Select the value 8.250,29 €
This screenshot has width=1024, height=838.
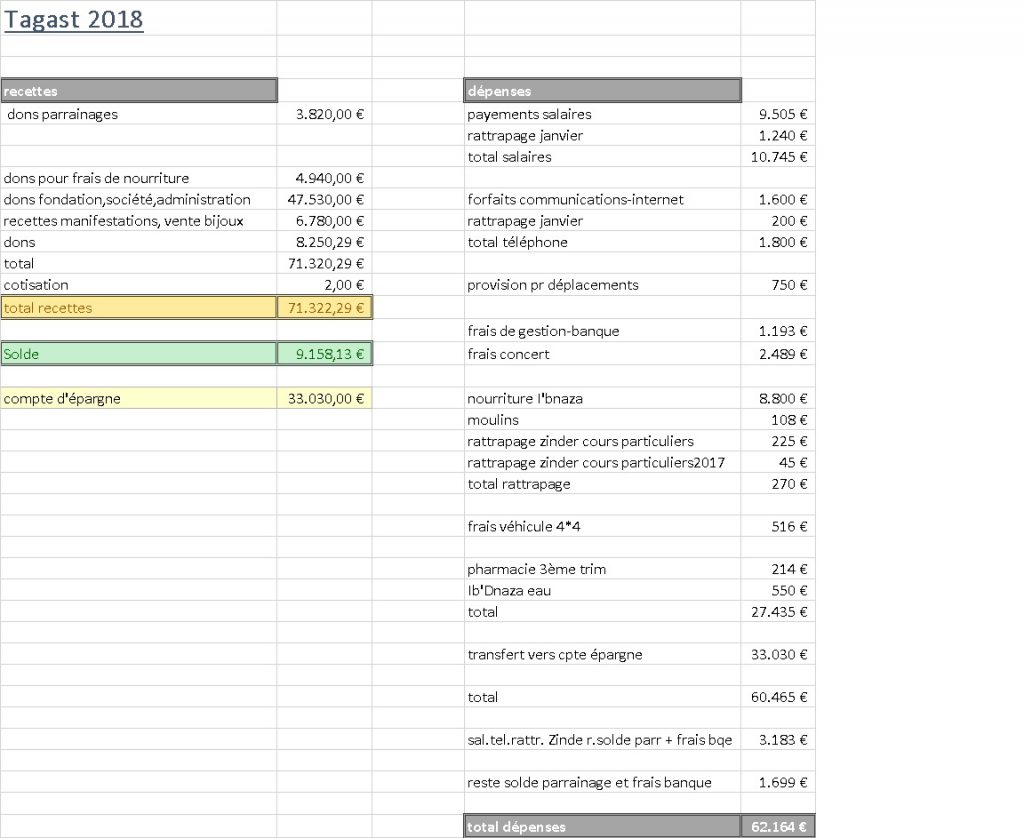tap(330, 242)
